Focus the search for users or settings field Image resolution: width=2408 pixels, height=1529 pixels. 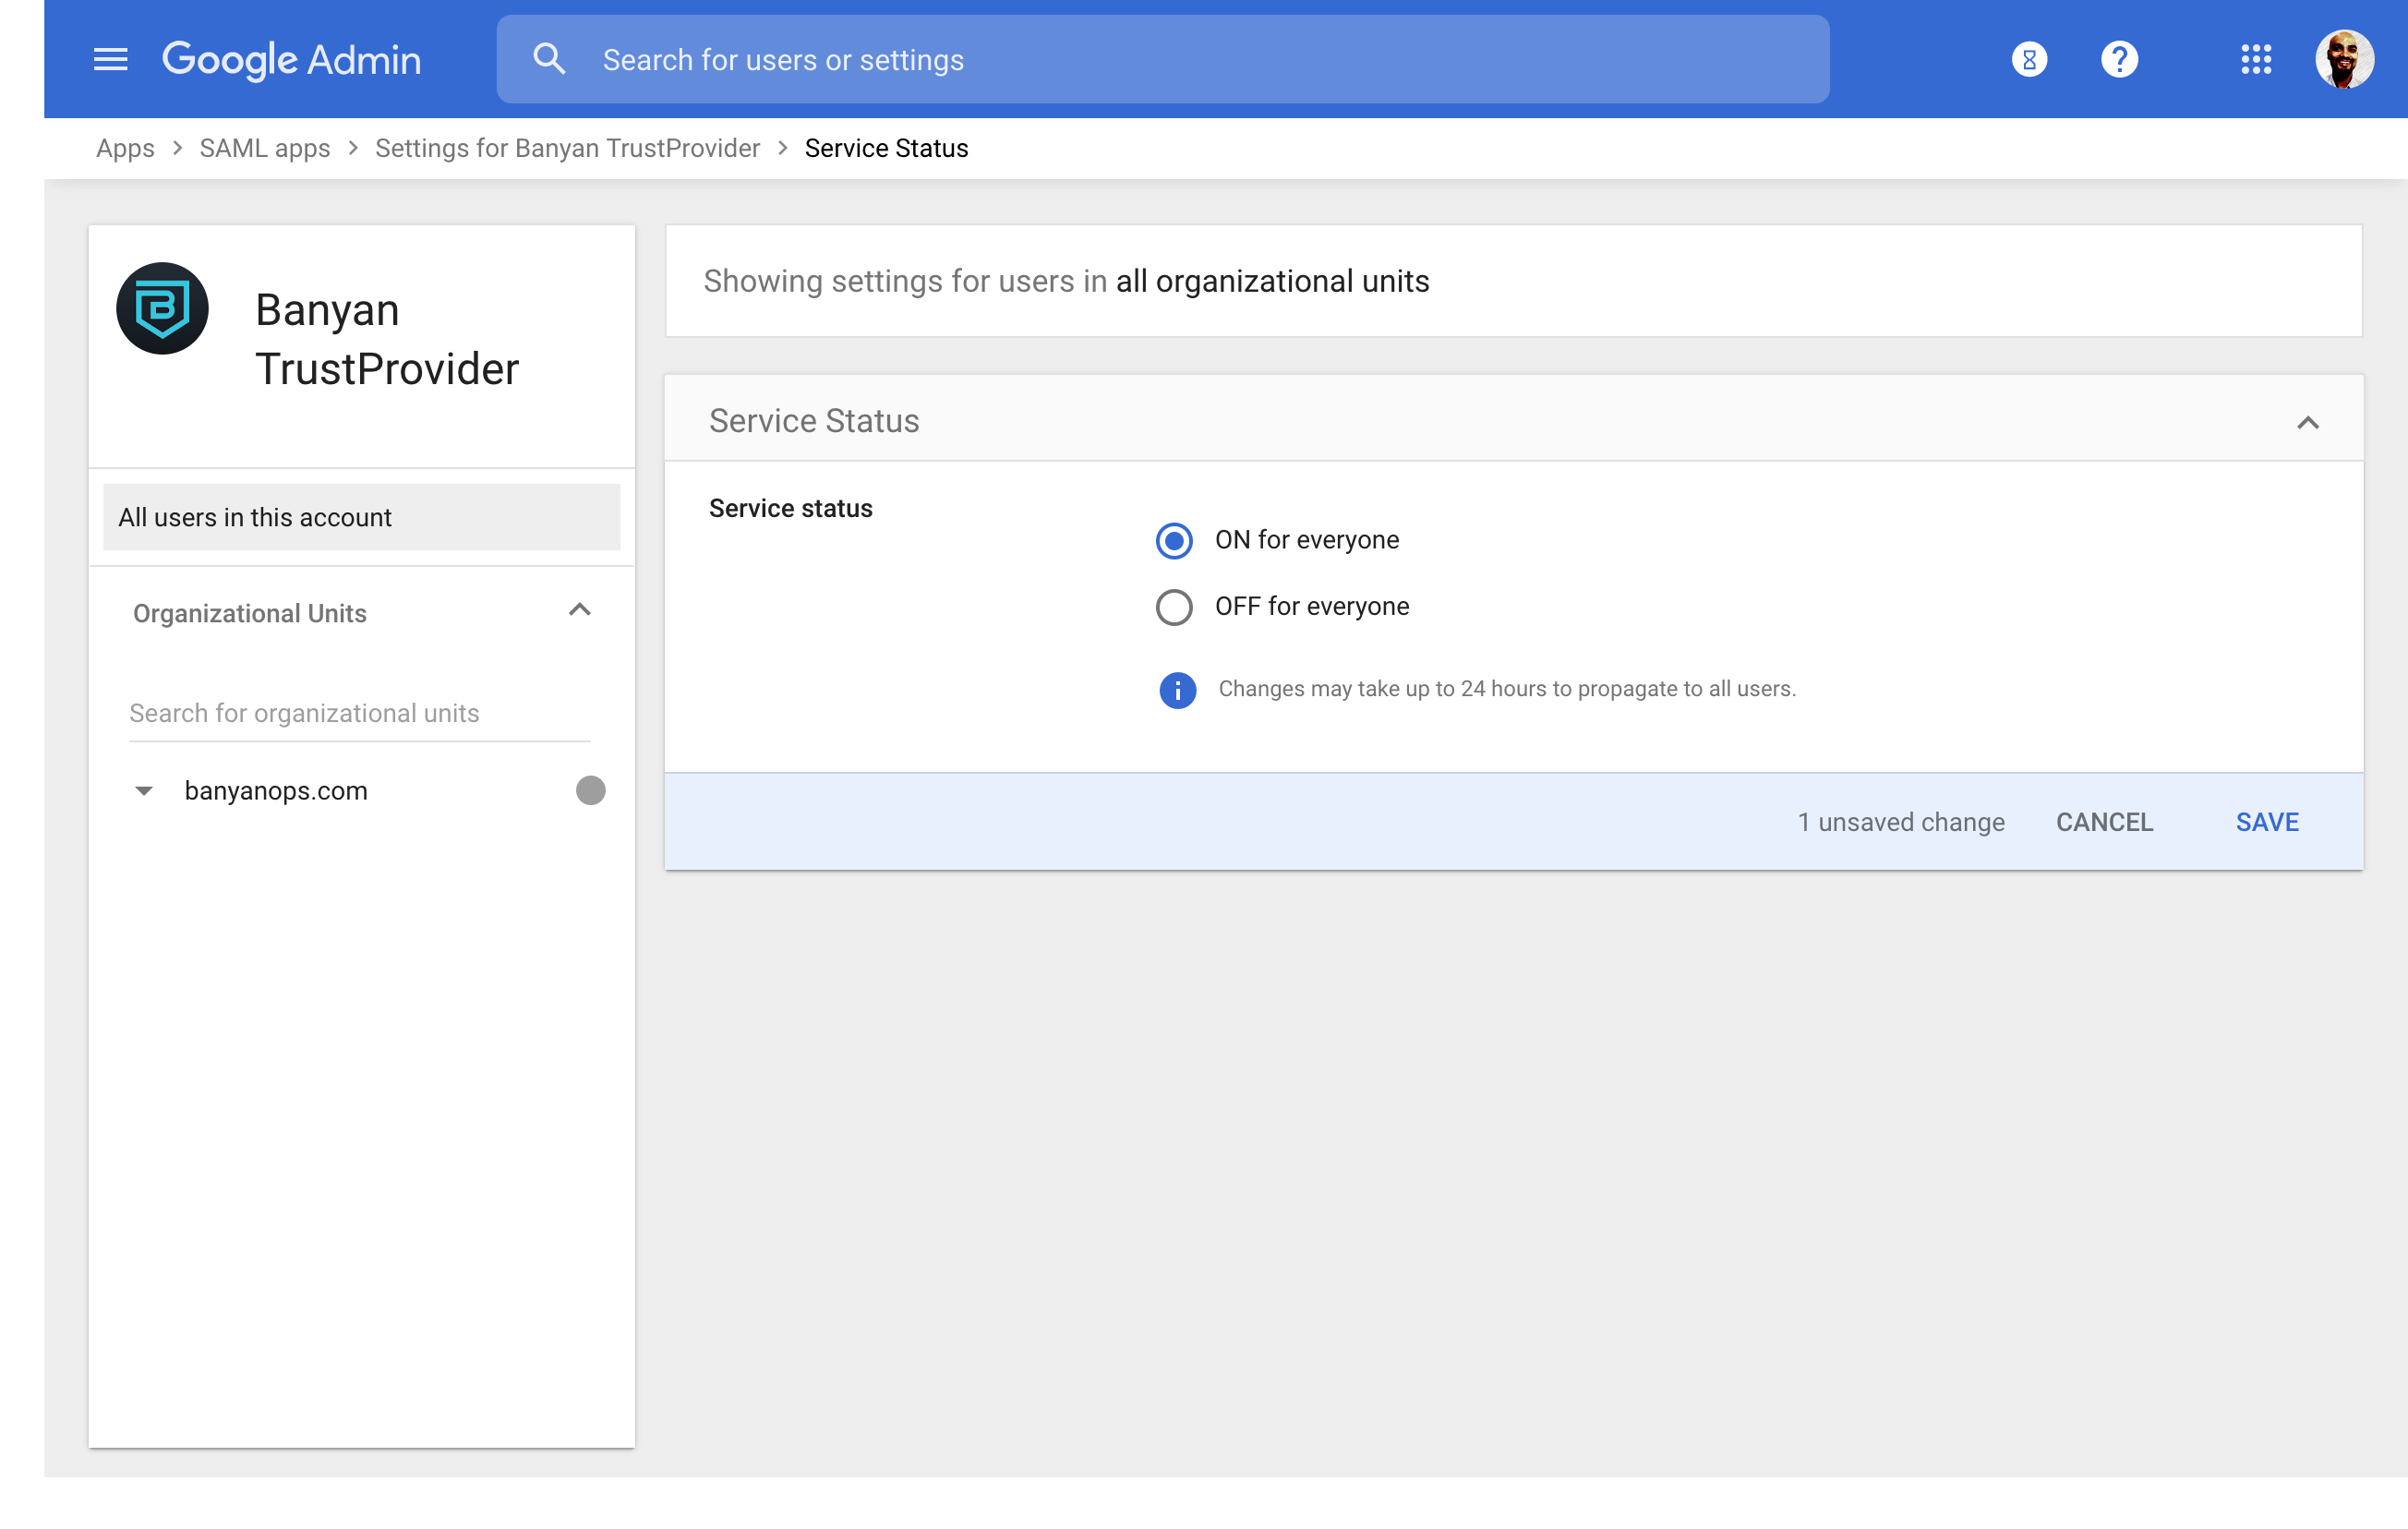[1163, 59]
